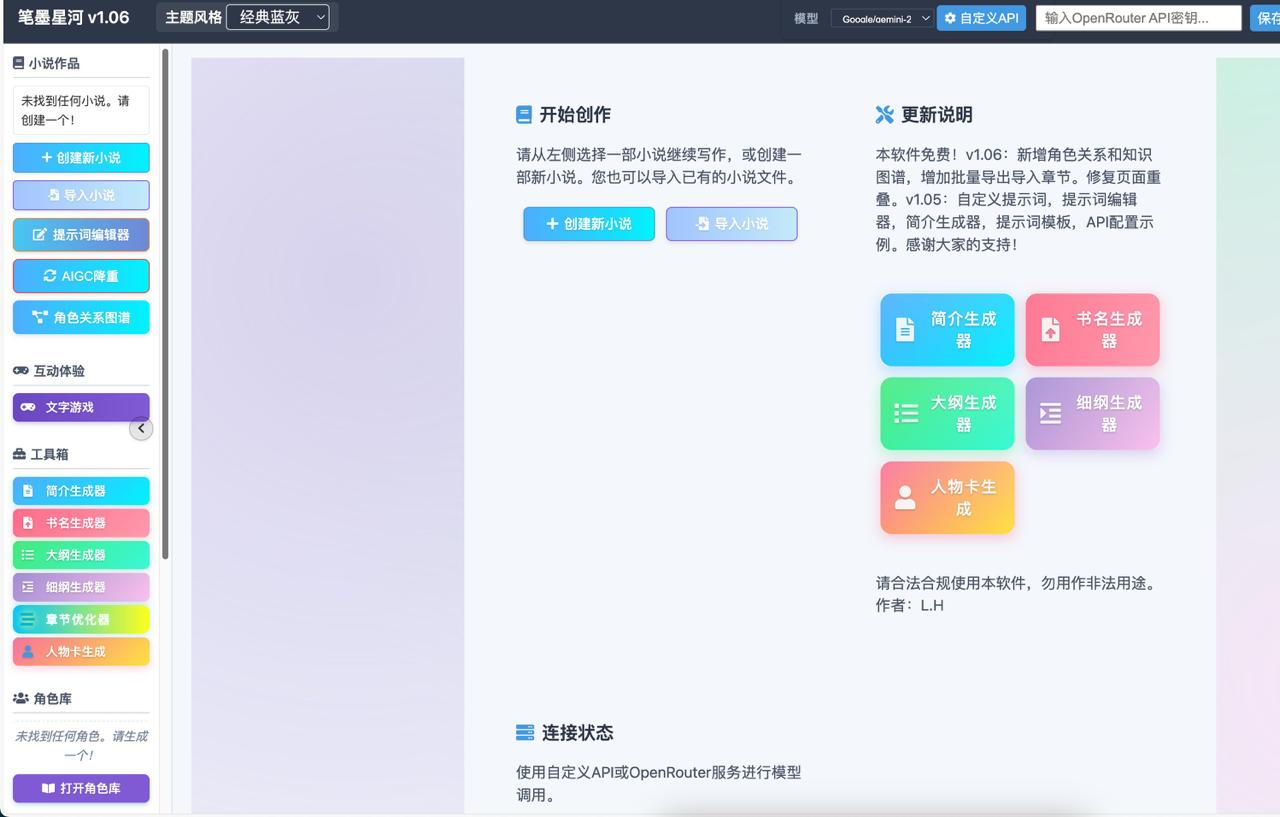
Task: Click the 创建新小说 button in main area
Action: coord(588,224)
